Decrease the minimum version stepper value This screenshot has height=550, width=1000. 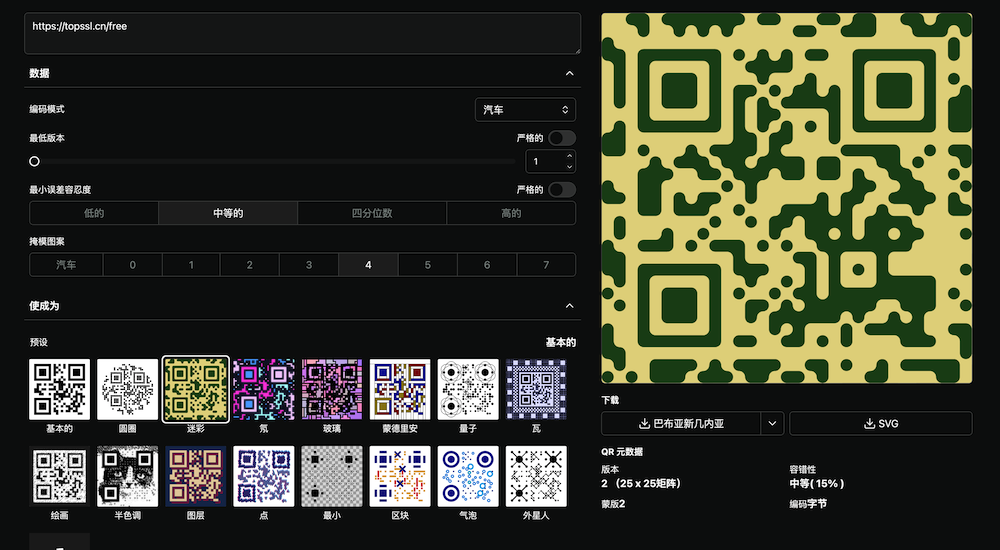pos(570,167)
